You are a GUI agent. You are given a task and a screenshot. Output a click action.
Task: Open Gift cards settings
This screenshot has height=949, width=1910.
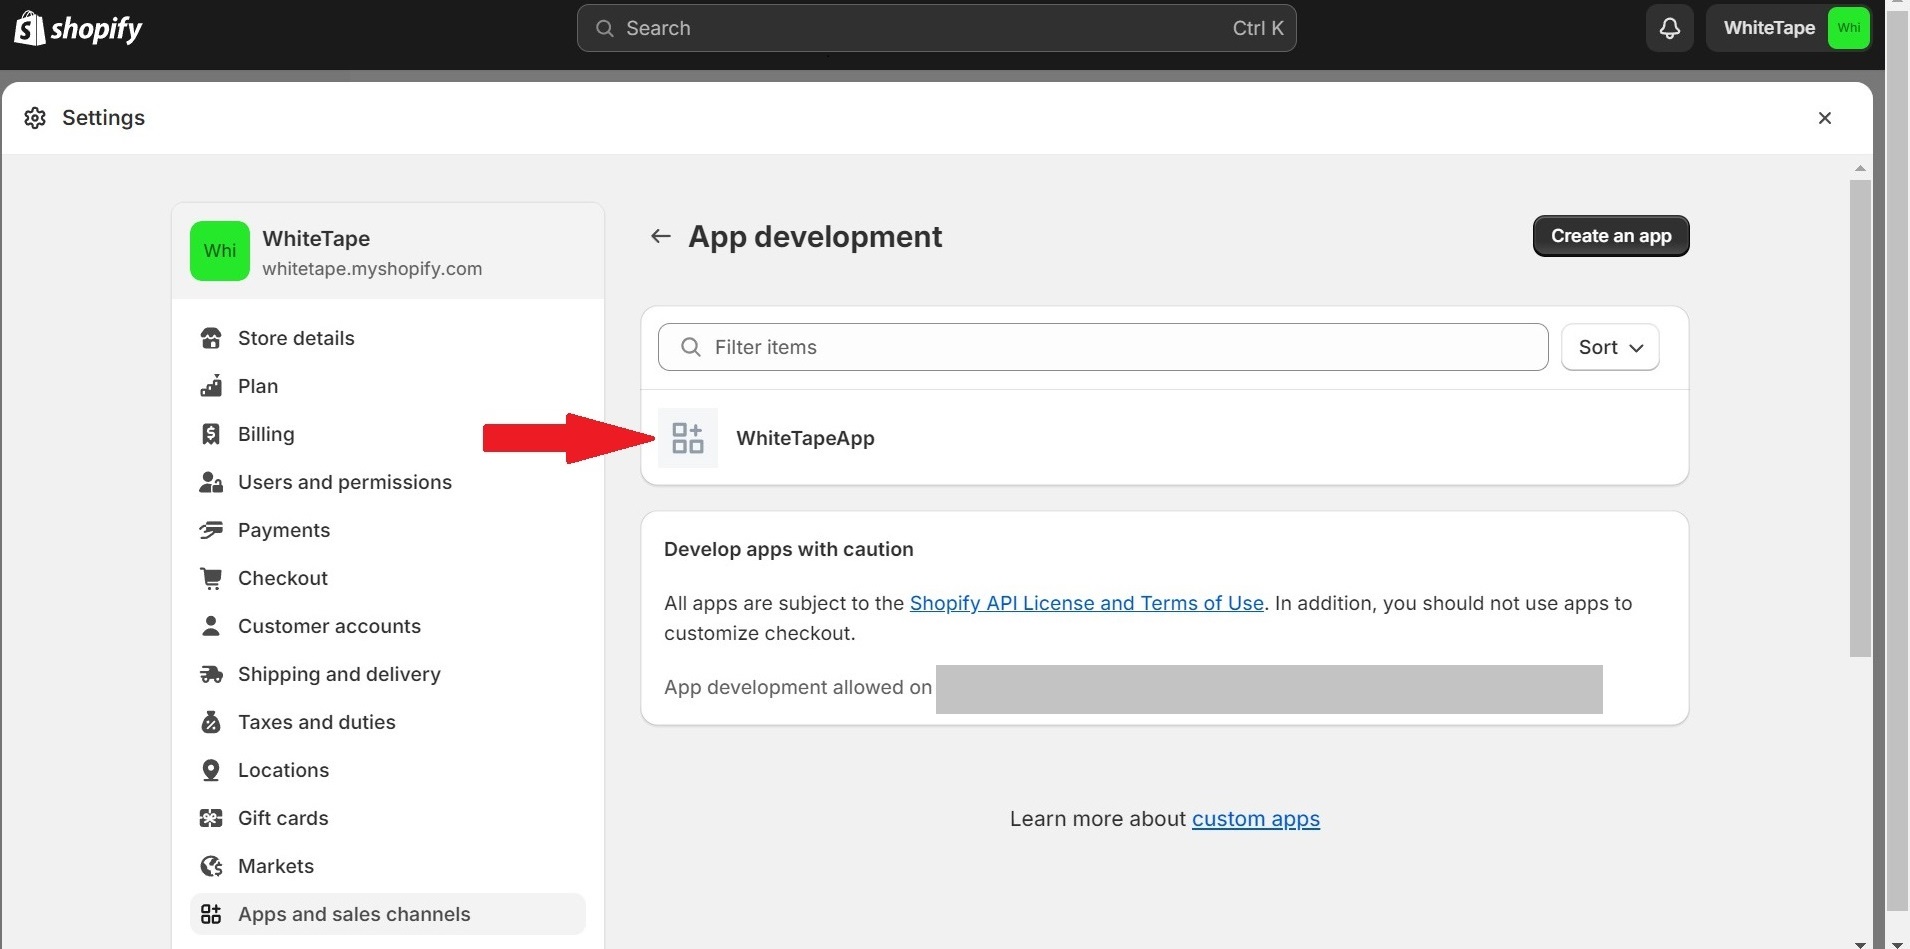(x=387, y=818)
